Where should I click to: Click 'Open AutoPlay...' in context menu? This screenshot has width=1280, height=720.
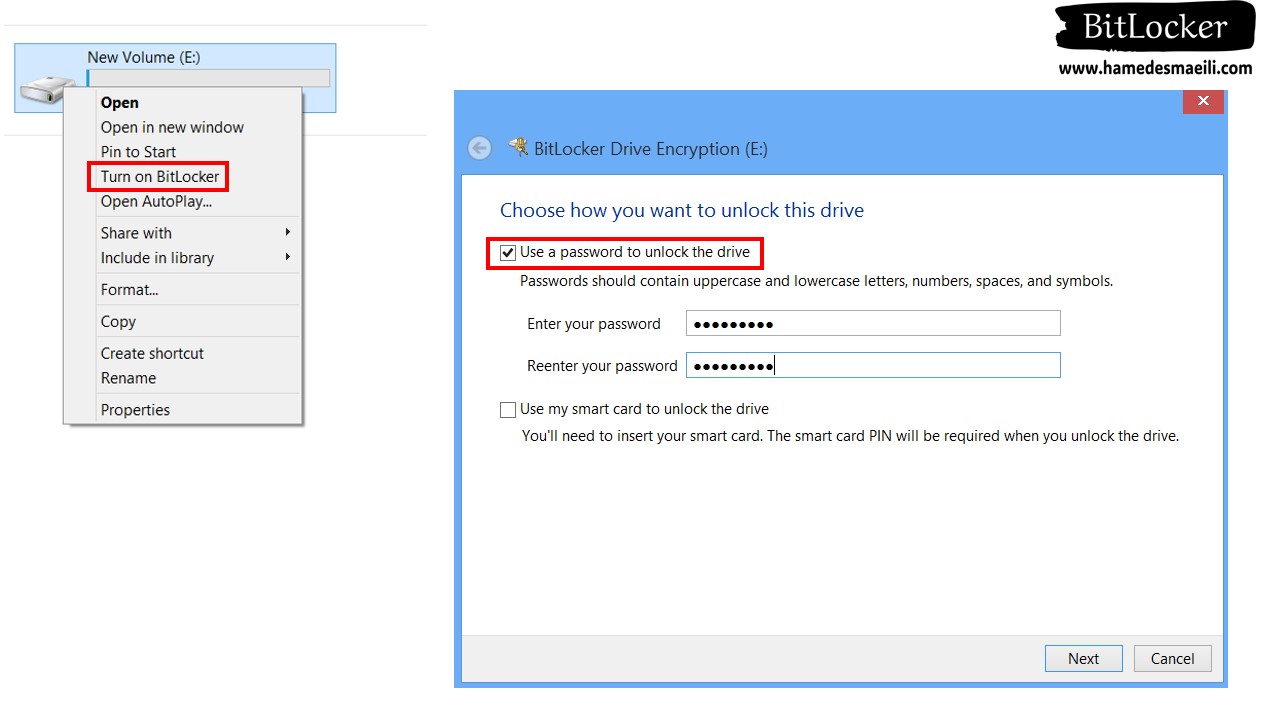pos(183,201)
